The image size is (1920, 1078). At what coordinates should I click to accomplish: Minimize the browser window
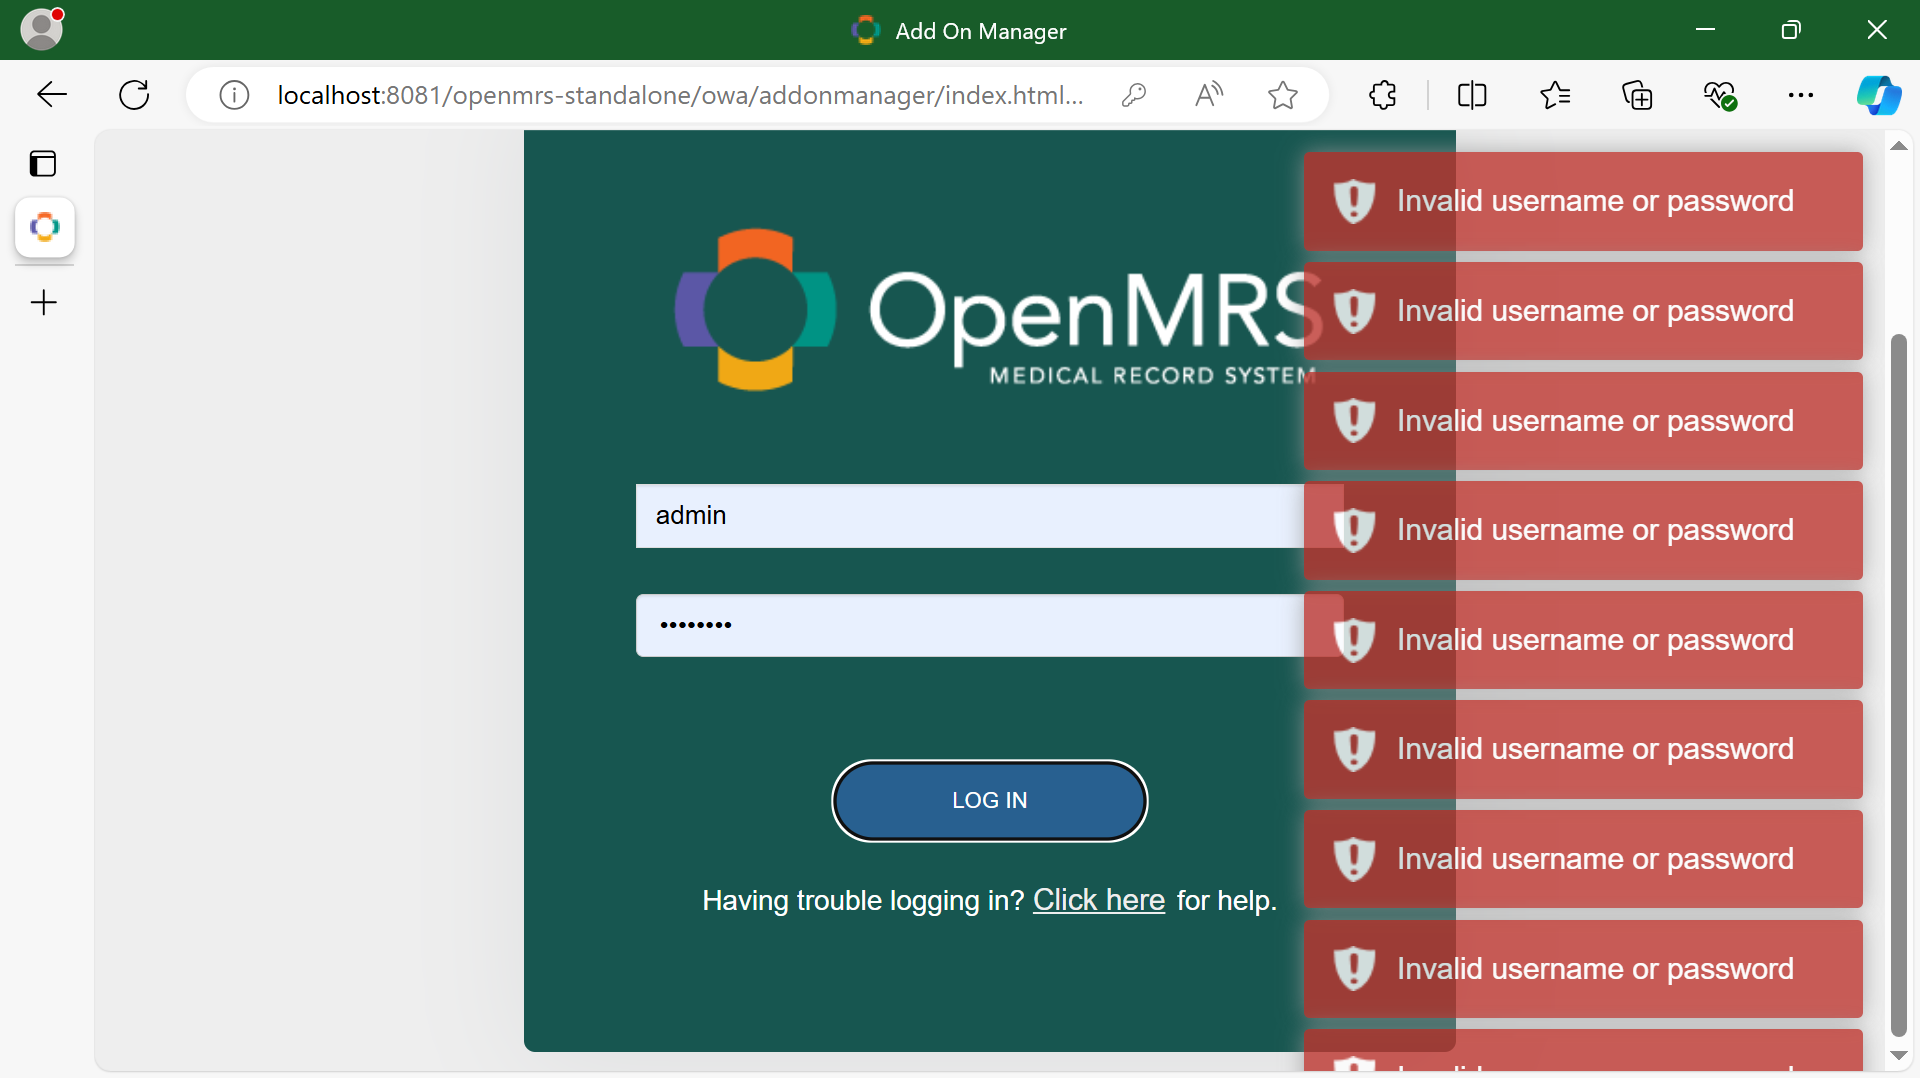pyautogui.click(x=1706, y=30)
